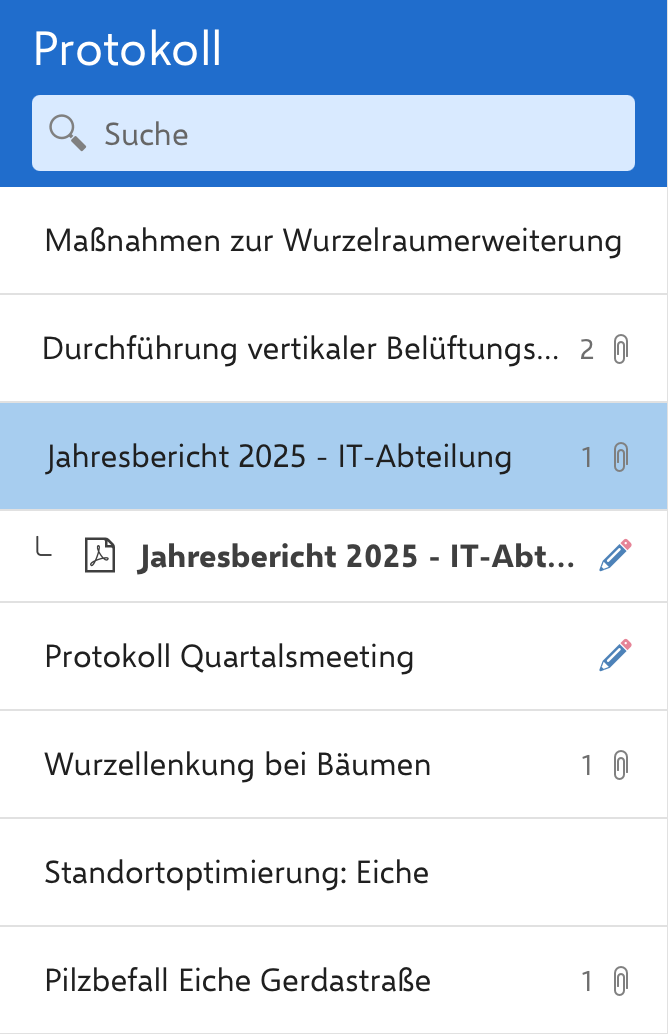Click the Protokoll header title
This screenshot has height=1034, width=668.
pos(128,50)
